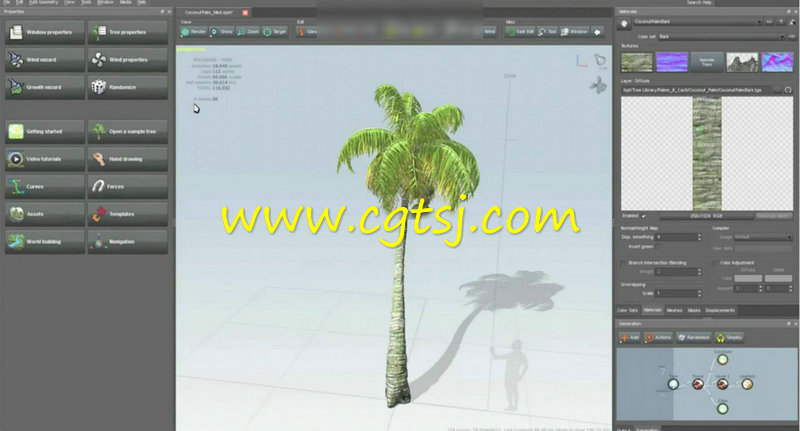The height and width of the screenshot is (431, 800).
Task: Open Window properties in the Properties panel
Action: pyautogui.click(x=45, y=32)
